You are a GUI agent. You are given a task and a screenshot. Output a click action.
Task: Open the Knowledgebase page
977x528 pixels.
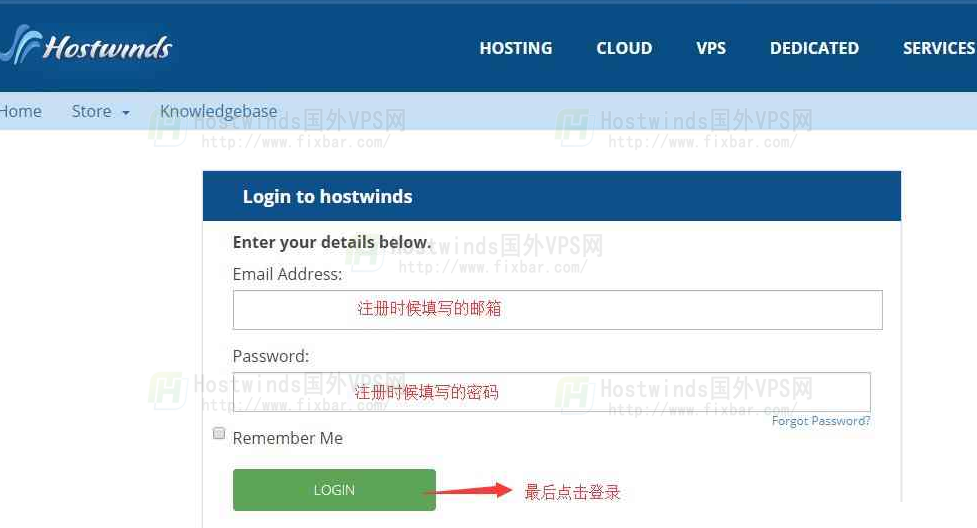(218, 111)
